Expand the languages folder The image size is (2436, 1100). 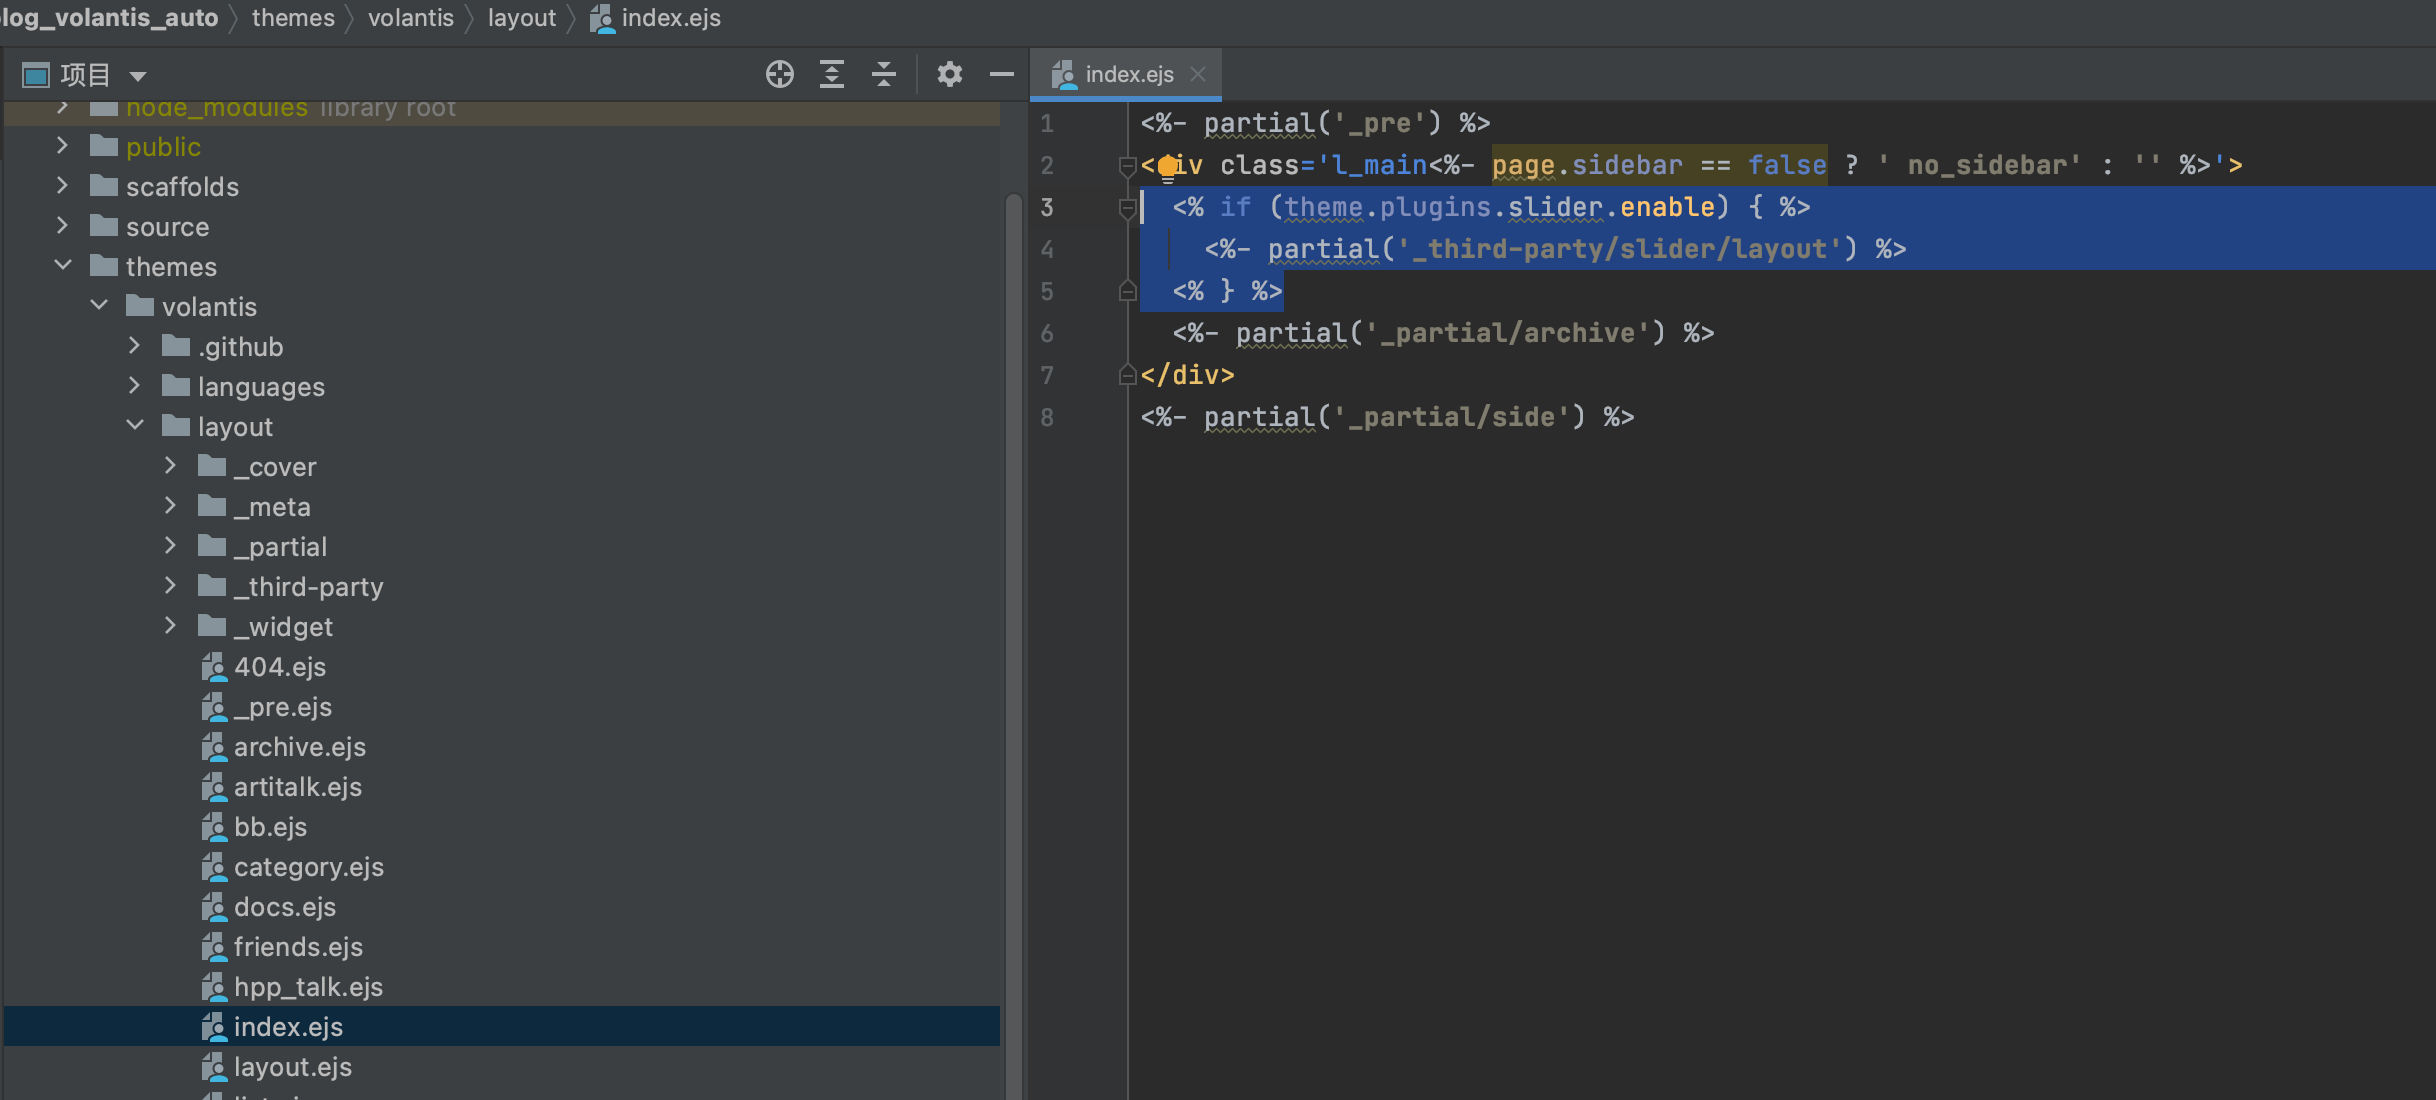pyautogui.click(x=134, y=385)
